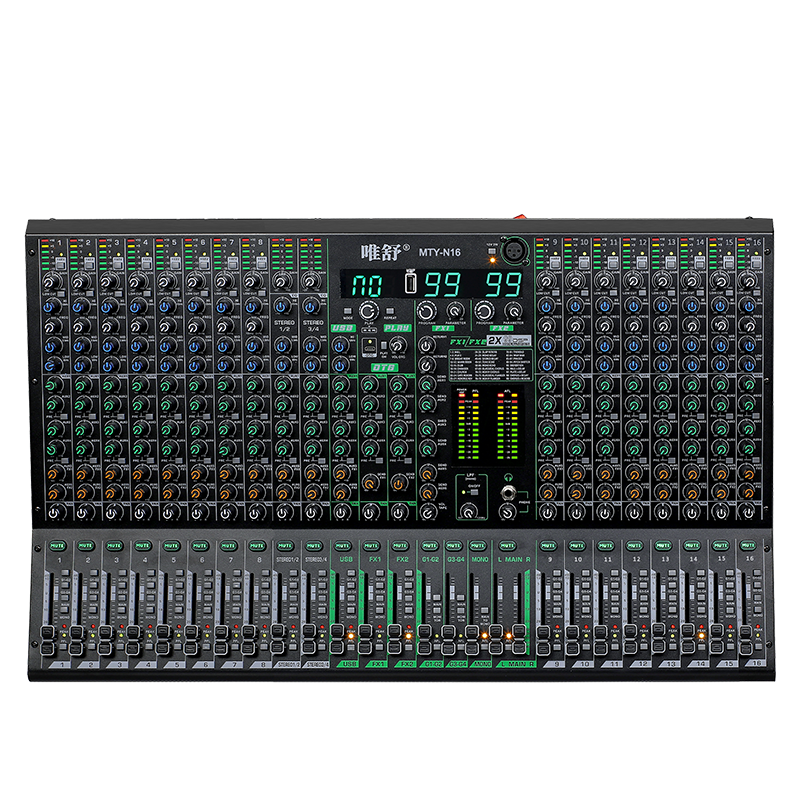The width and height of the screenshot is (800, 800).
Task: Click the 12V lamp switch next to XLR socket
Action: [x=492, y=251]
